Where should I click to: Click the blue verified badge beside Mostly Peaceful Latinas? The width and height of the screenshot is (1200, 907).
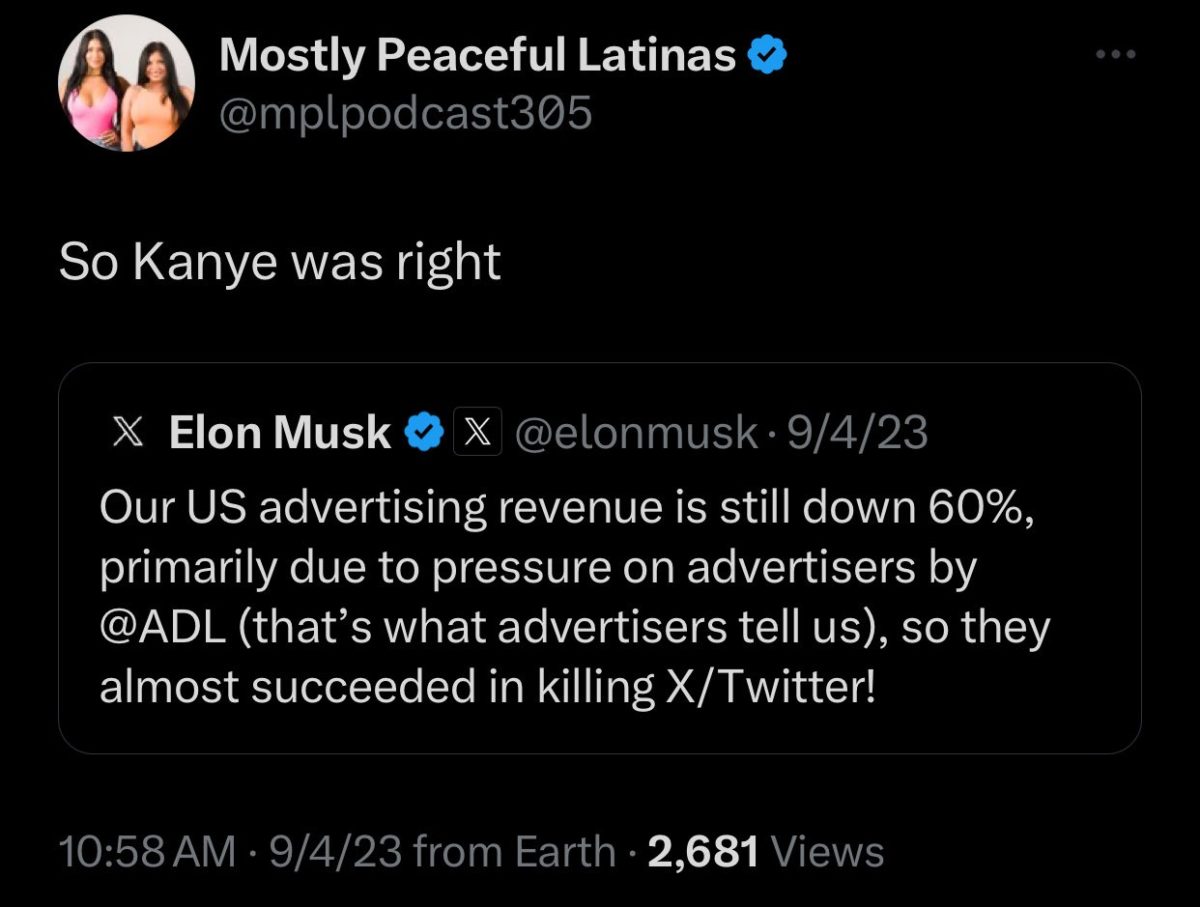[x=770, y=57]
